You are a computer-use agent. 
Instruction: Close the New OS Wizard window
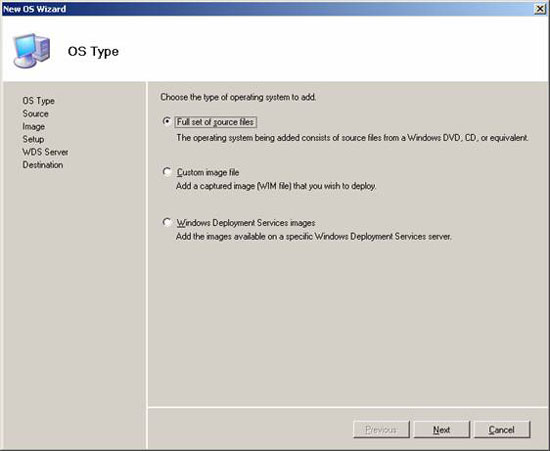(540, 9)
